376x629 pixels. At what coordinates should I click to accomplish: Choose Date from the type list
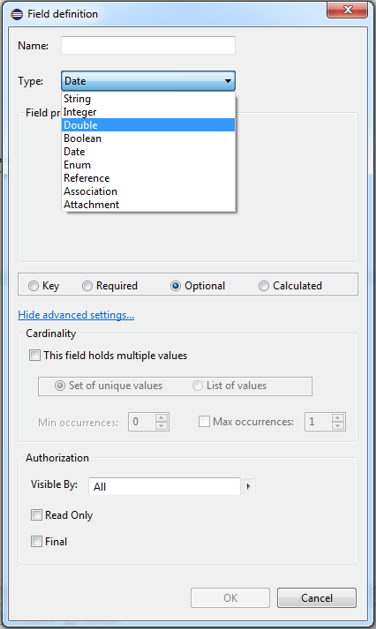click(x=148, y=152)
